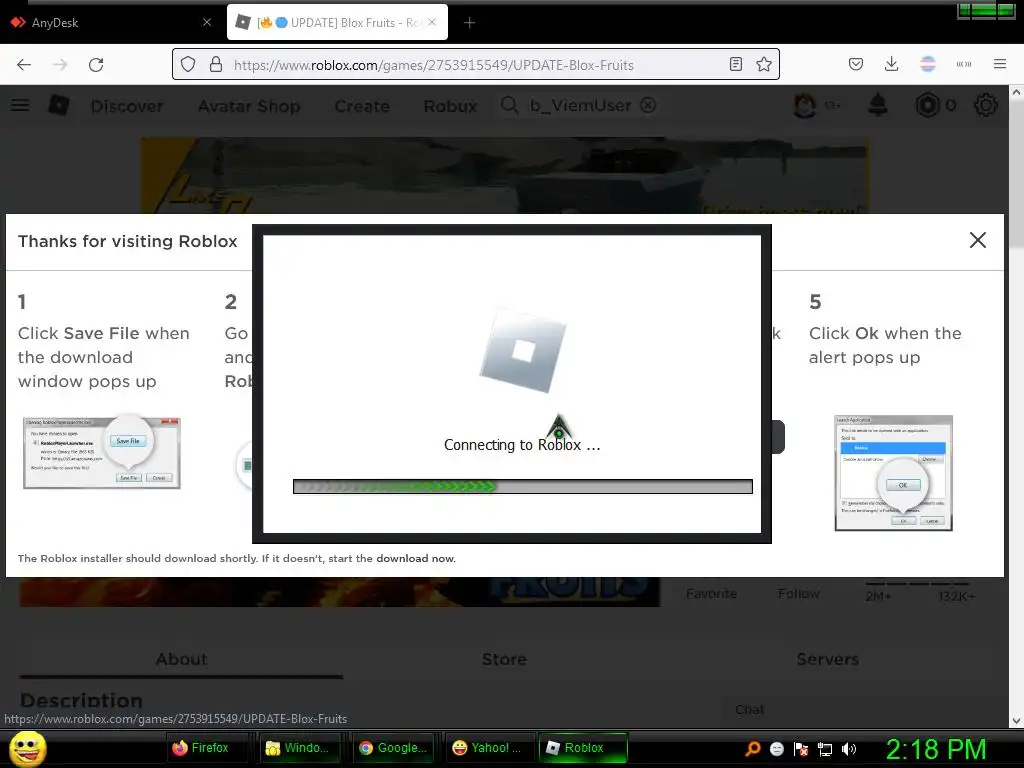
Task: Open a new tab with the plus button
Action: (469, 23)
